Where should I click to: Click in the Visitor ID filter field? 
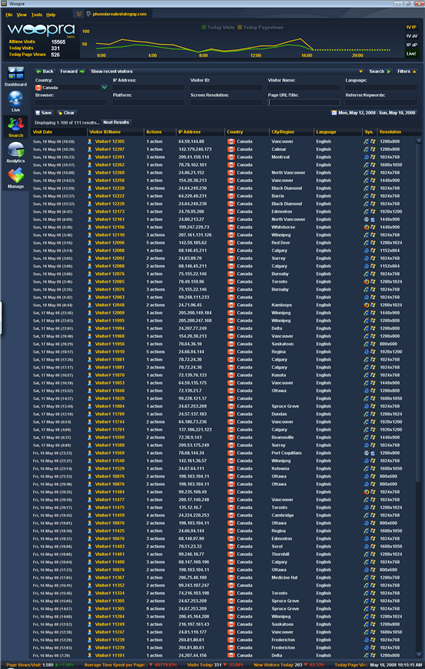(x=226, y=87)
